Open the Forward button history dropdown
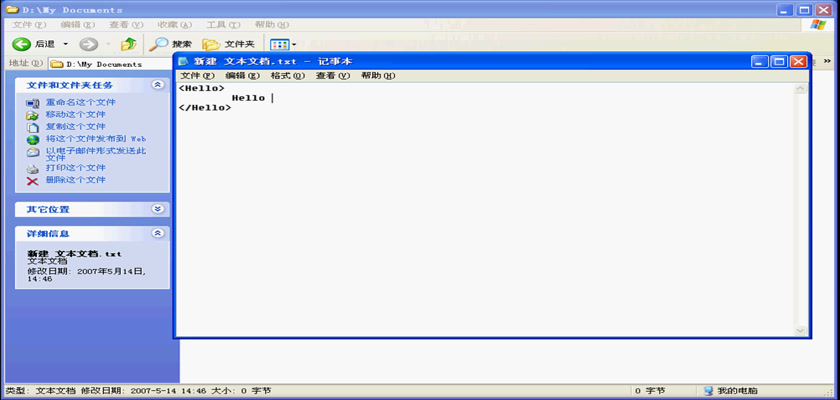840x400 pixels. click(108, 44)
